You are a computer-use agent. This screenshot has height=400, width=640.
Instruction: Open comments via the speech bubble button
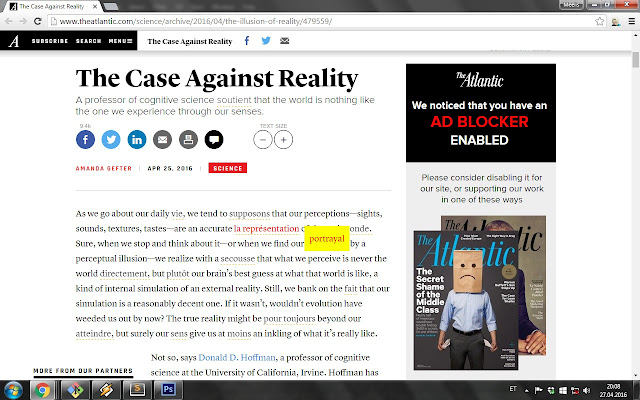click(x=214, y=140)
